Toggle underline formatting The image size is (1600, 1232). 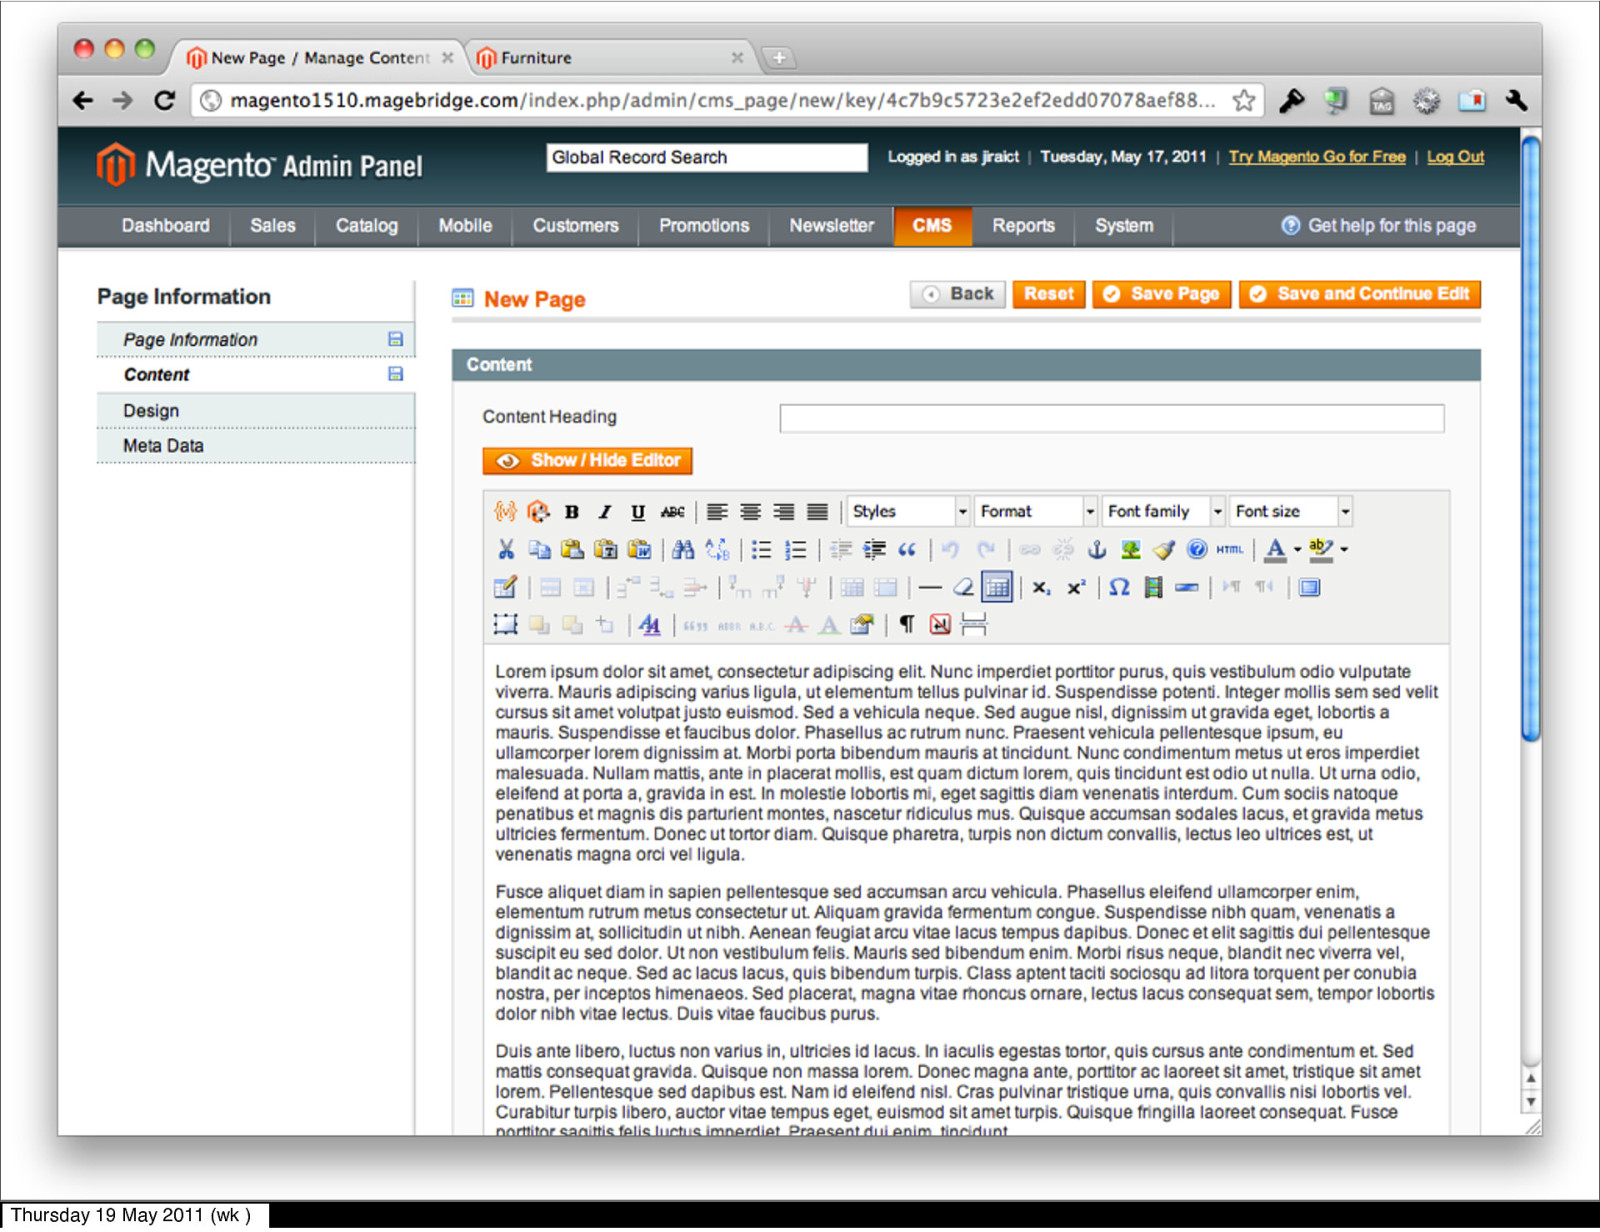(x=638, y=512)
